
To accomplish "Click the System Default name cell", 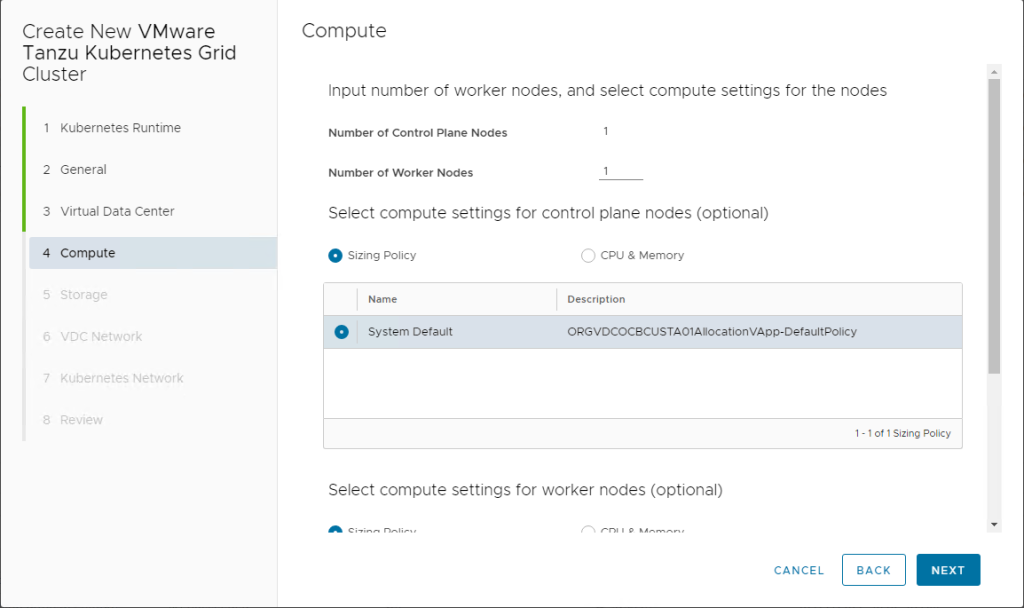I will coord(410,332).
